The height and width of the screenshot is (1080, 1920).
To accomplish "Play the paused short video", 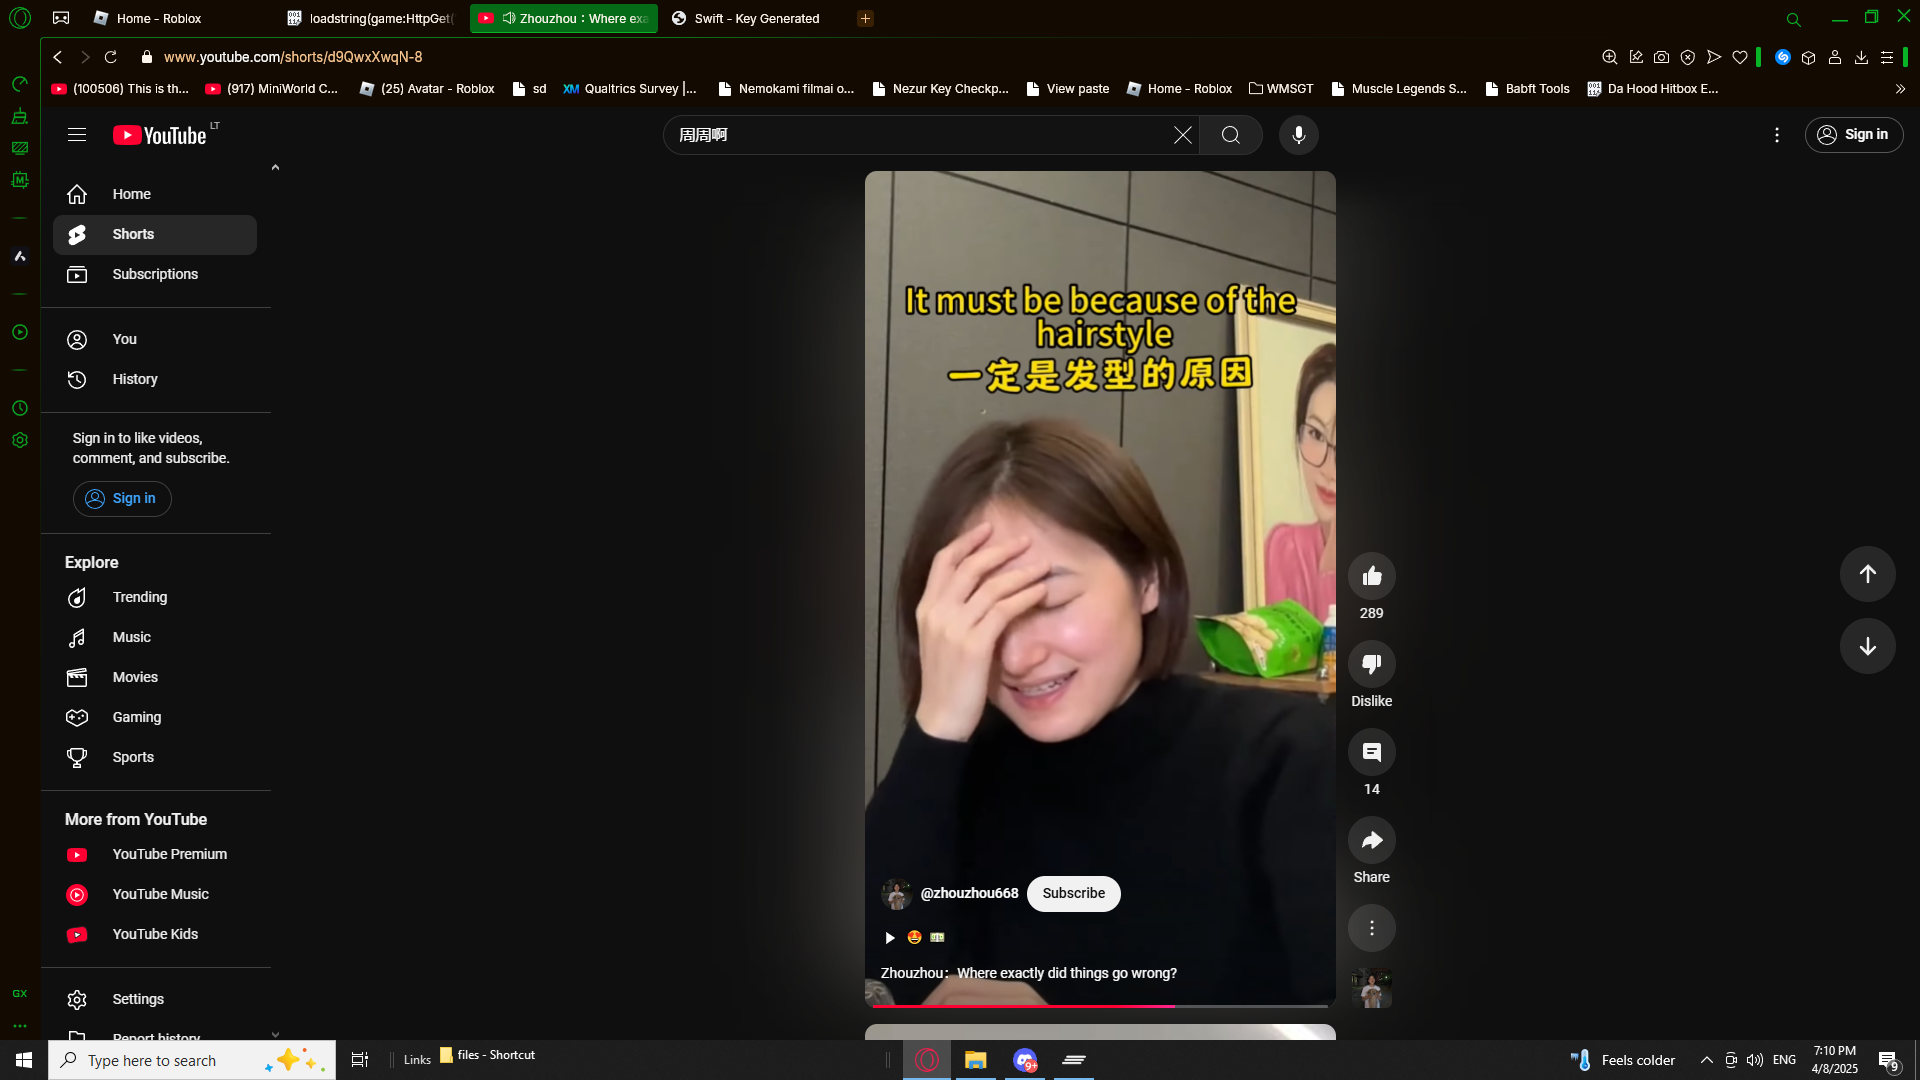I will coord(889,937).
